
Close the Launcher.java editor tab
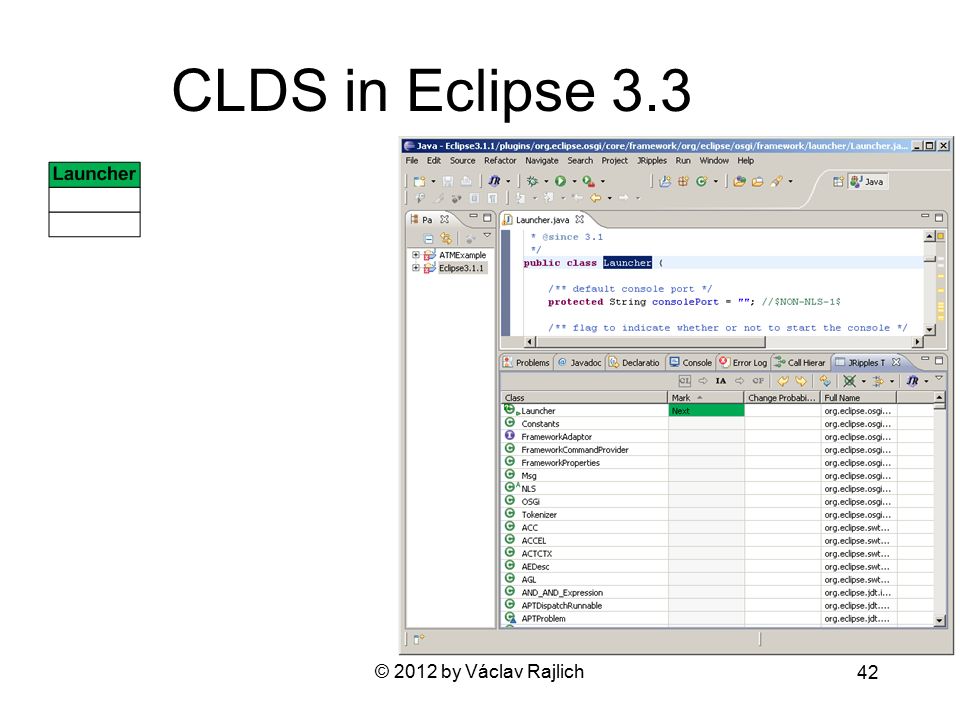point(579,219)
